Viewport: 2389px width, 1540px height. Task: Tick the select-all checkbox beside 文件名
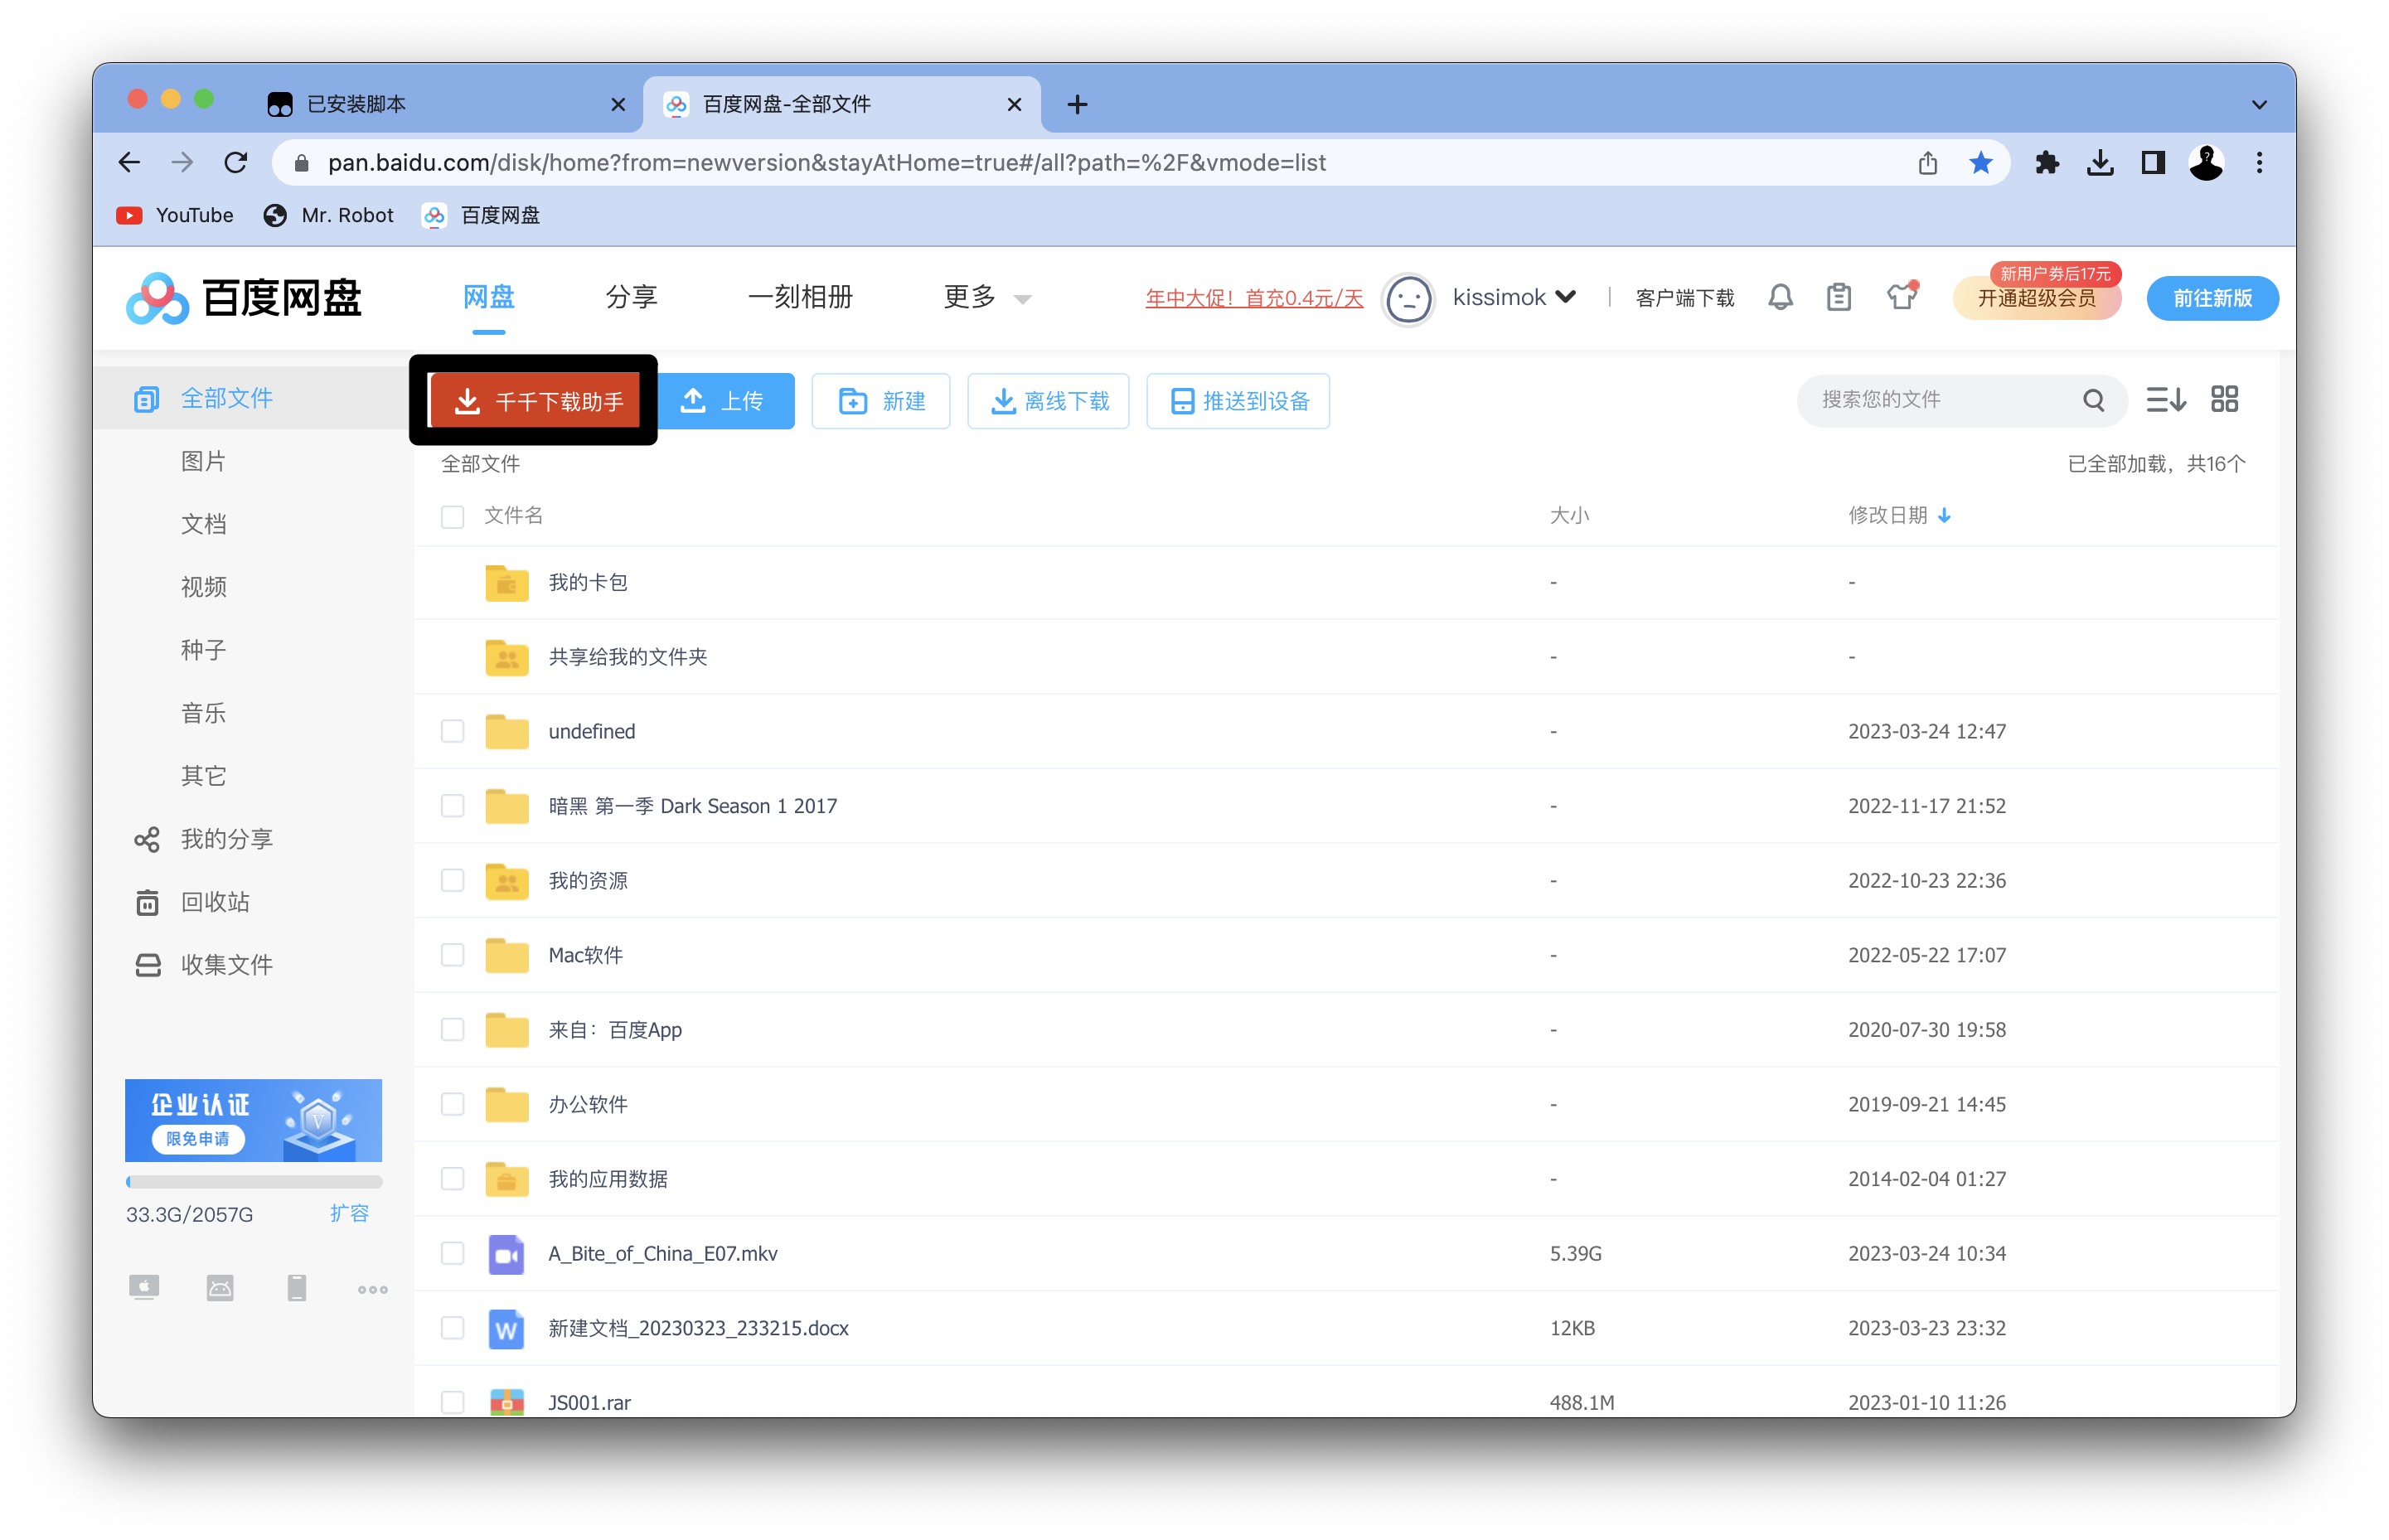point(453,516)
